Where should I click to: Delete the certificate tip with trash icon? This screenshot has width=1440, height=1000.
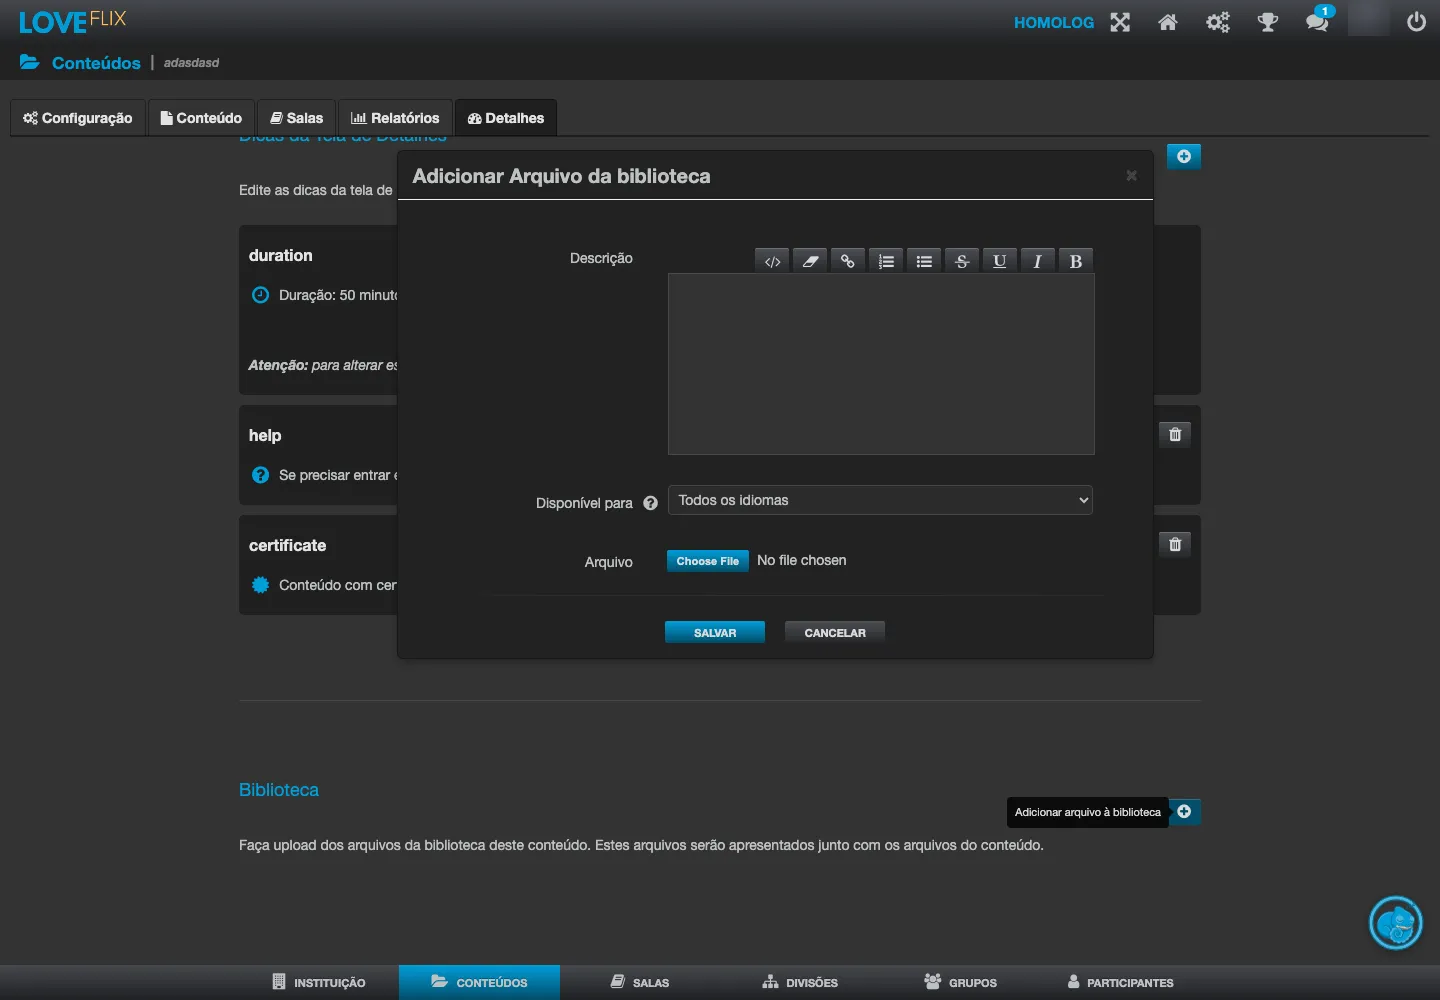[x=1175, y=544]
